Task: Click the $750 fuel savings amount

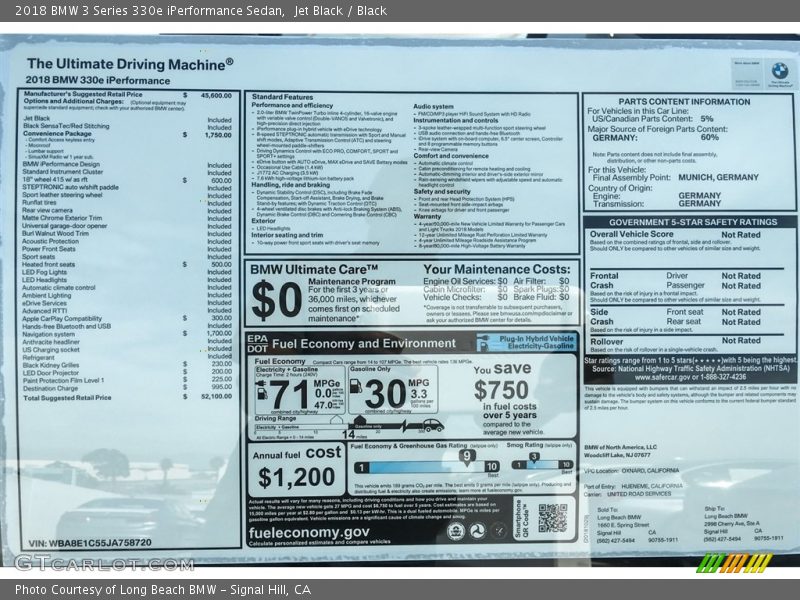Action: tap(501, 391)
